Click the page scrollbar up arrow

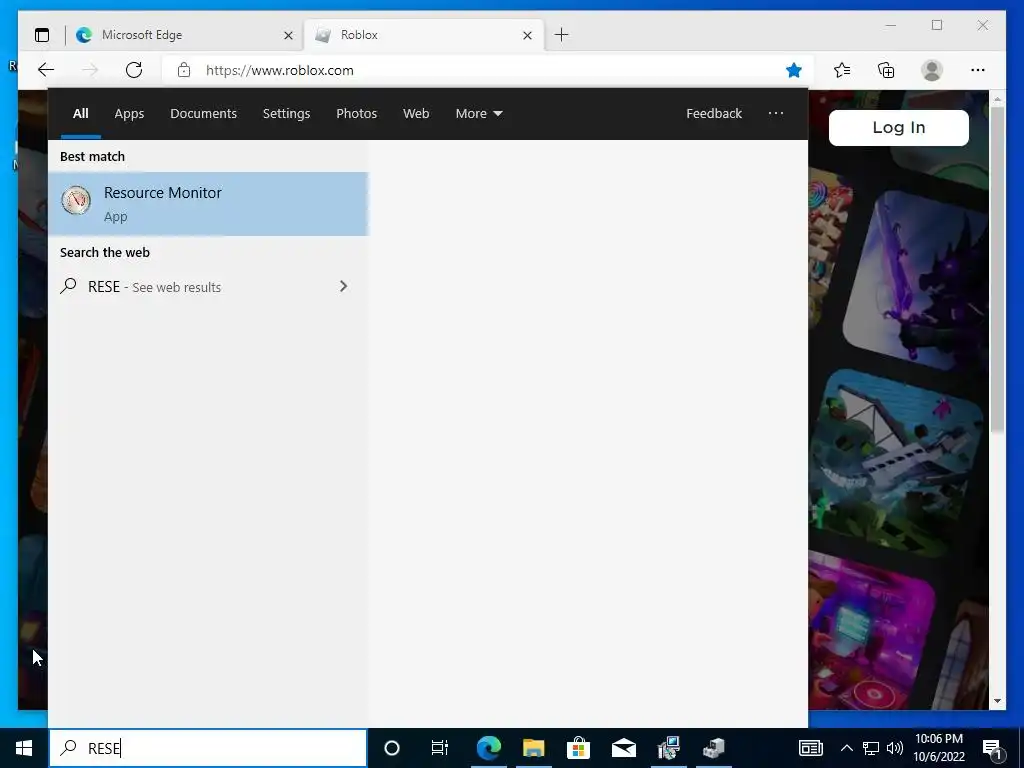[x=997, y=99]
